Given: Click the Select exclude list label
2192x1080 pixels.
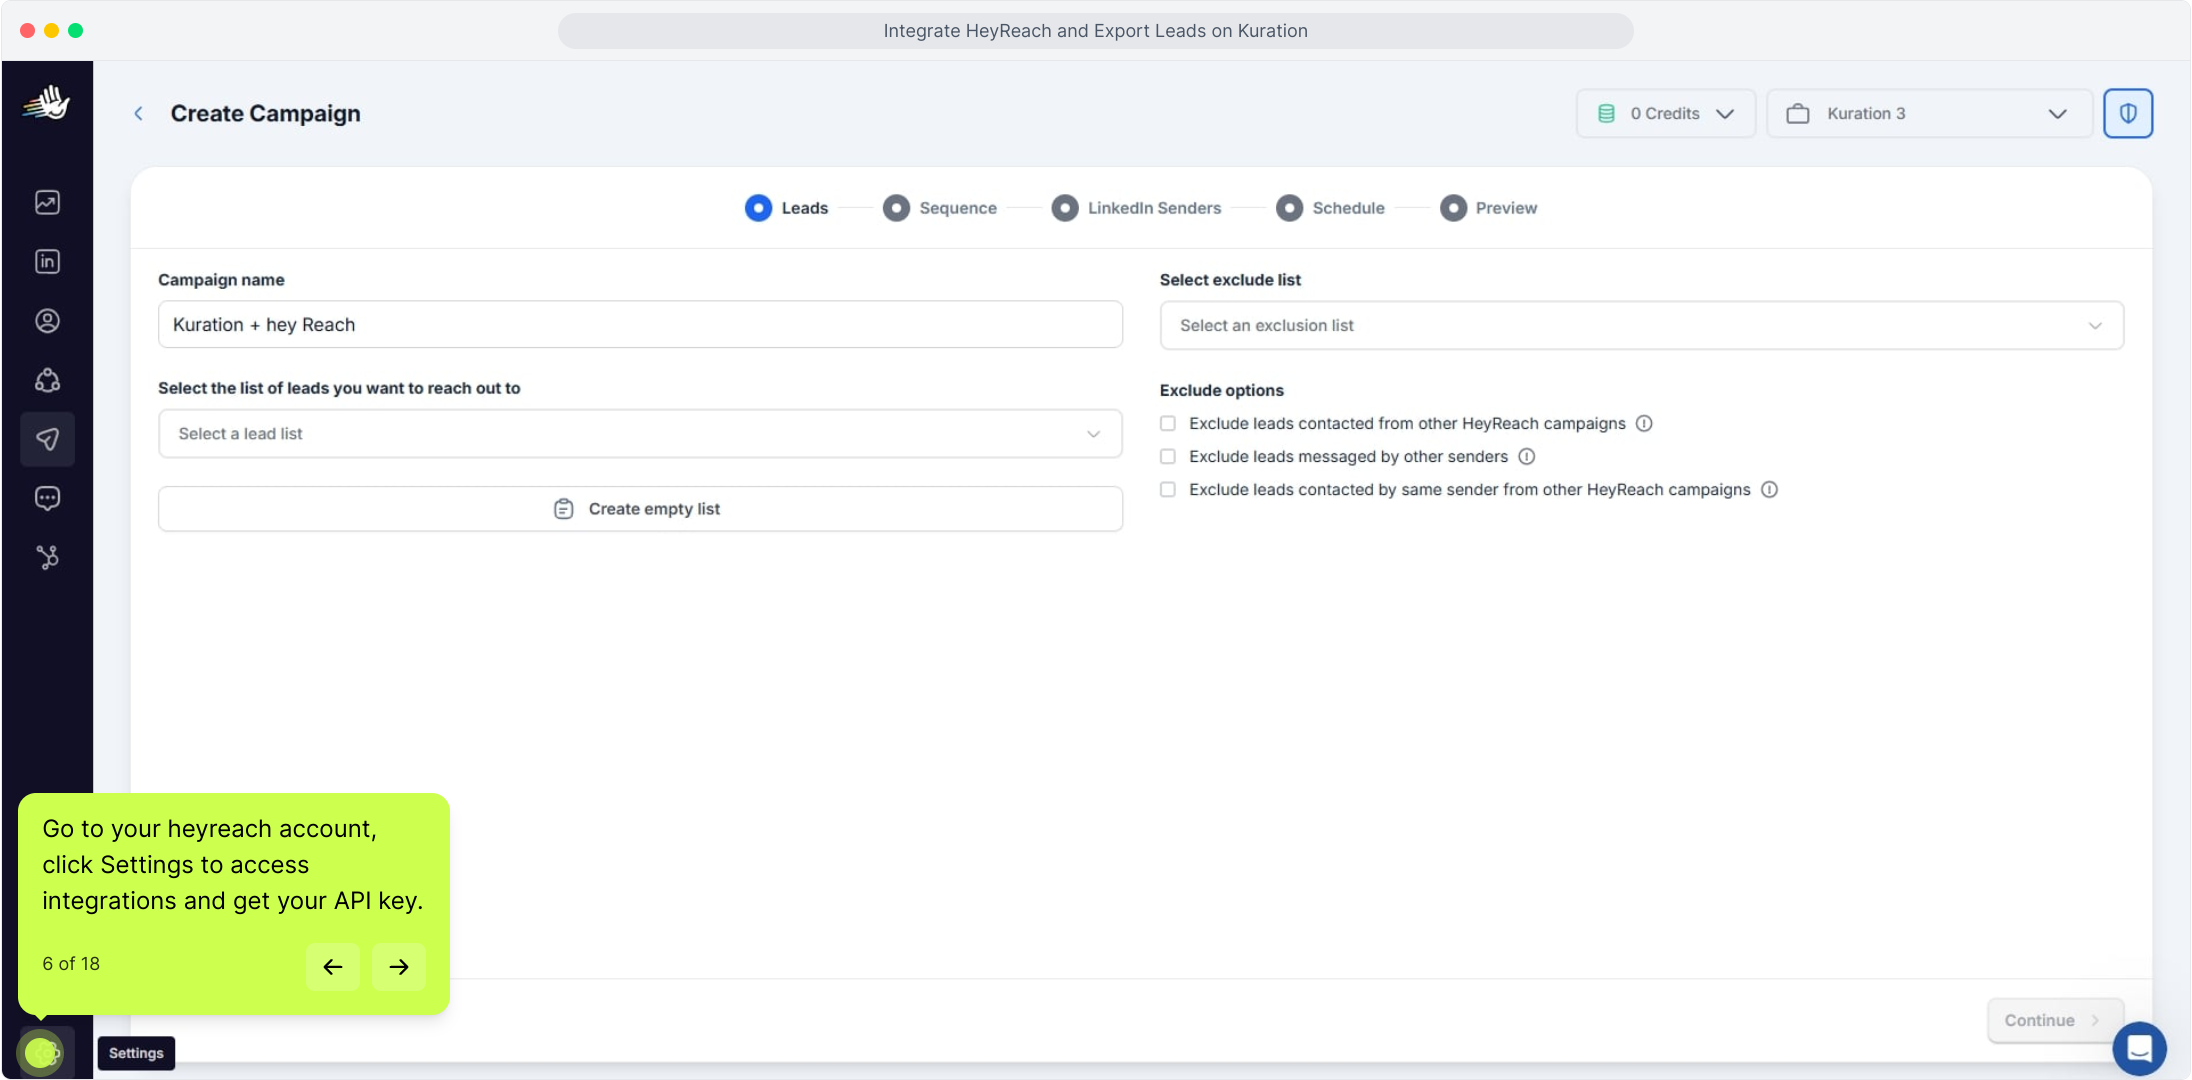Looking at the screenshot, I should (x=1230, y=280).
